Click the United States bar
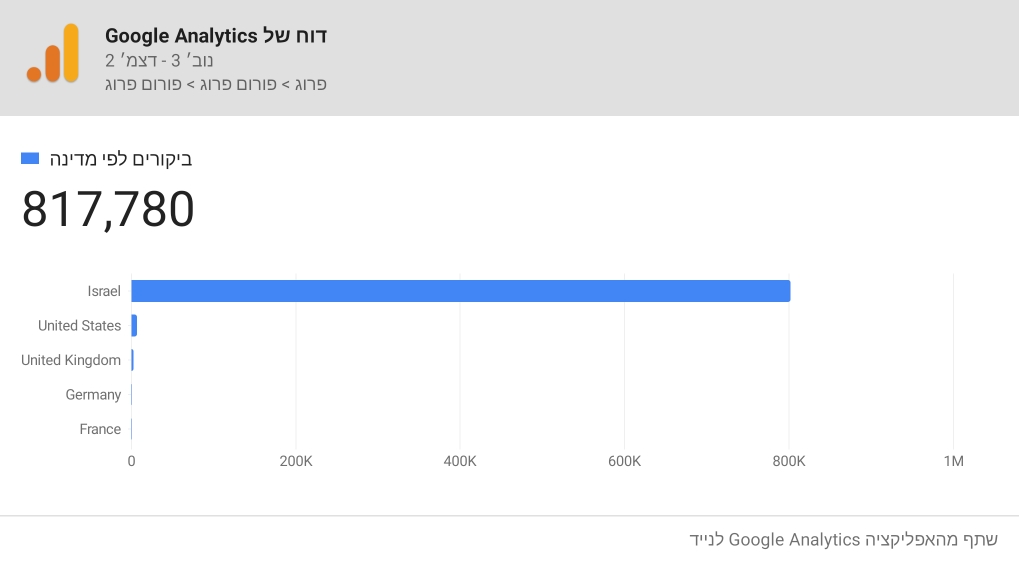The image size is (1019, 561). coord(134,325)
